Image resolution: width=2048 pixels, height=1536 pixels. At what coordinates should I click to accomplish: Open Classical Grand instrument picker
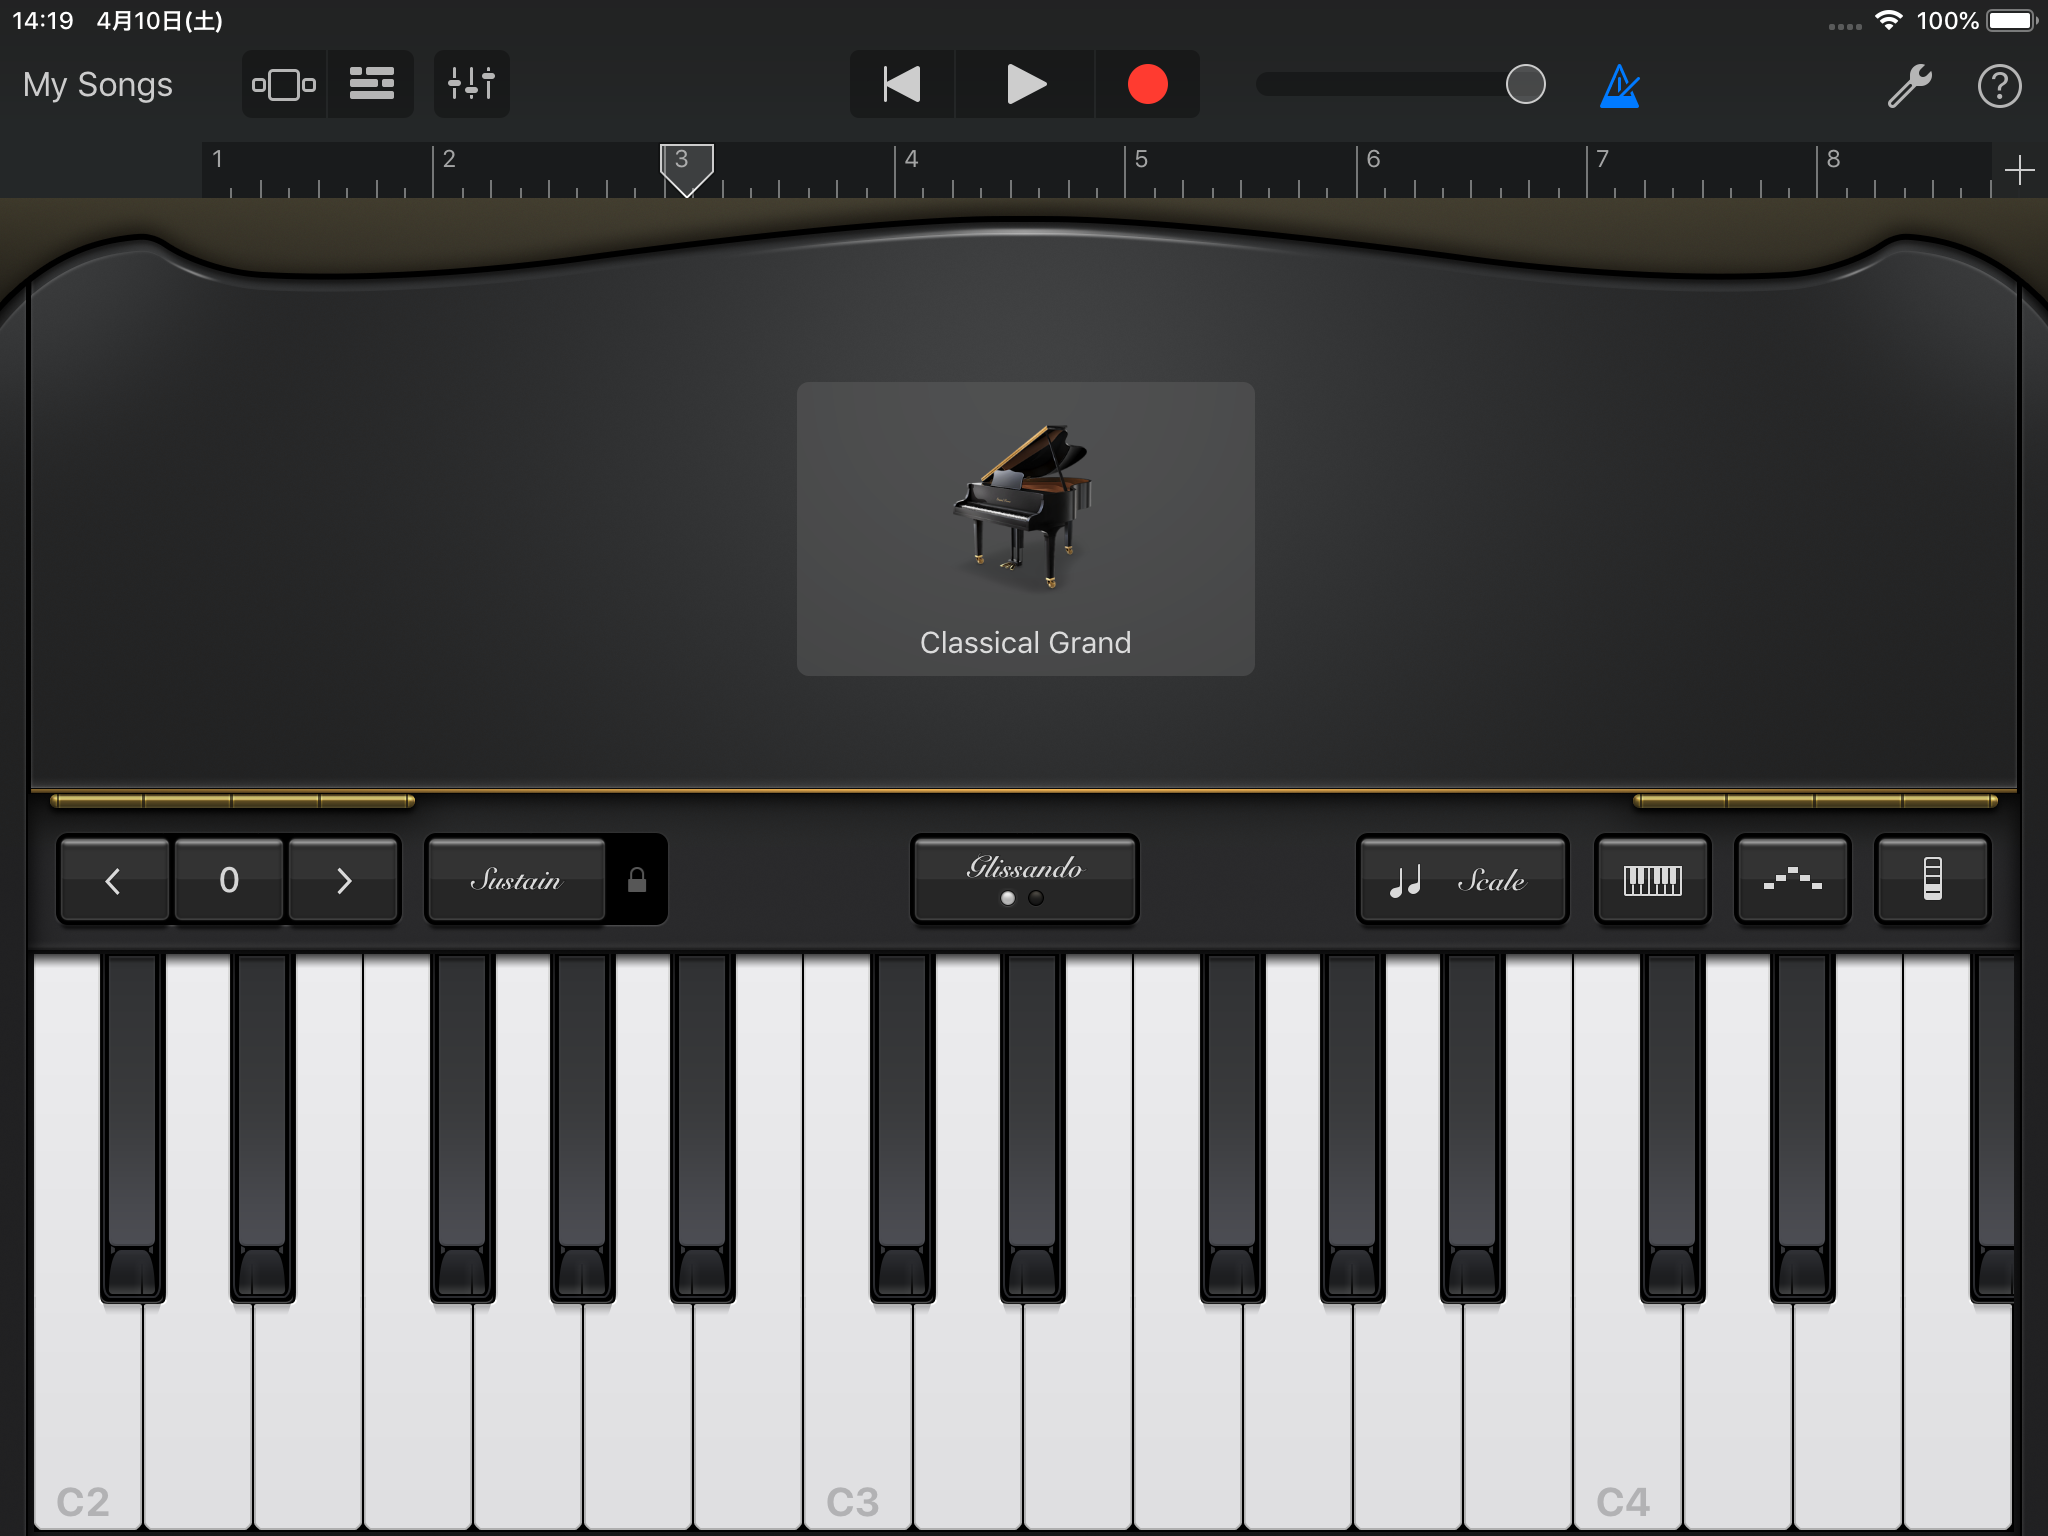click(1025, 528)
